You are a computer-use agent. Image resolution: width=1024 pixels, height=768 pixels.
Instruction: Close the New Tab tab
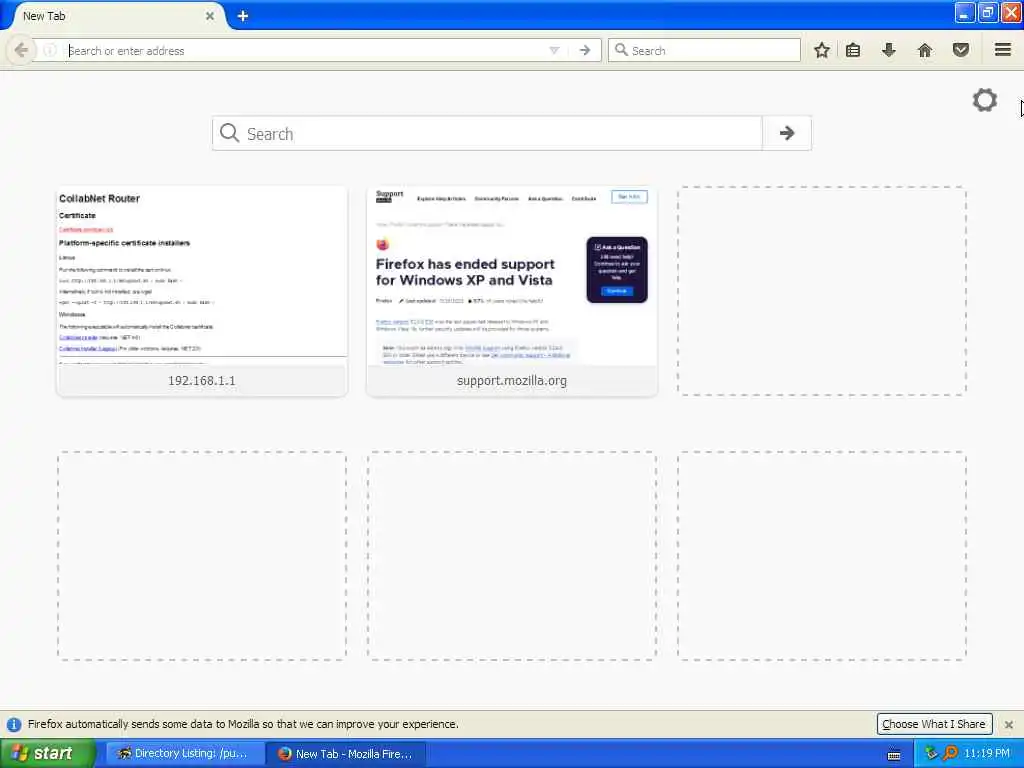[210, 16]
